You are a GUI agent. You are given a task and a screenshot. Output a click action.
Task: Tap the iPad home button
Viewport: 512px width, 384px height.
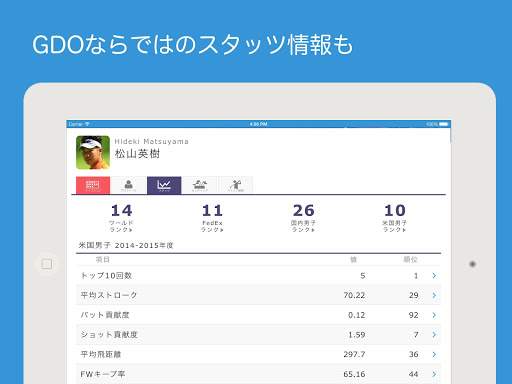coord(47,264)
